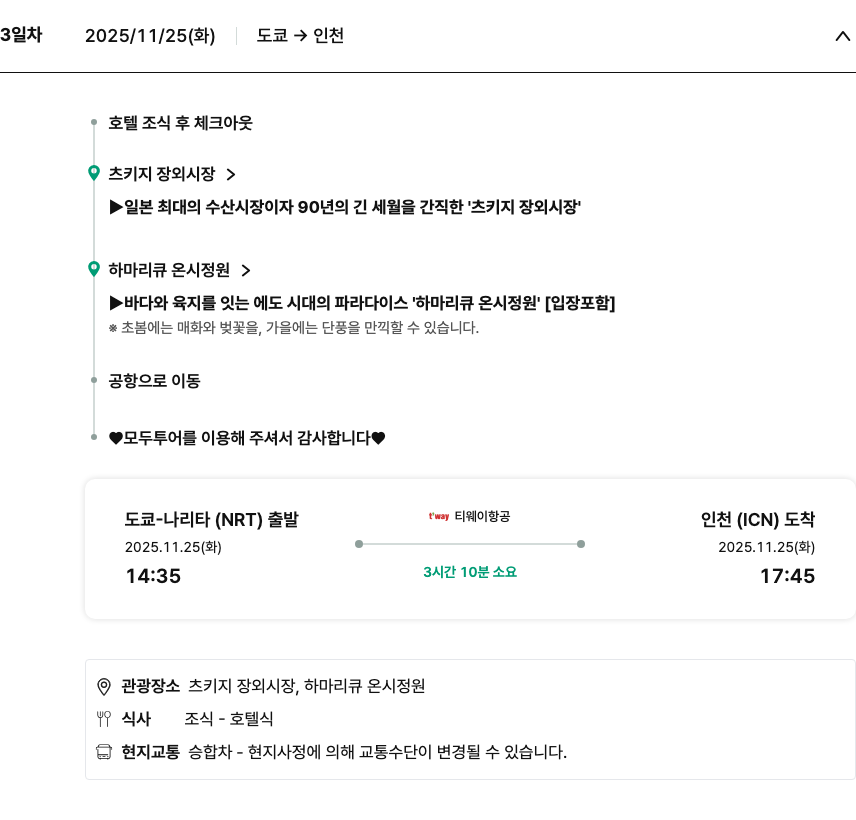This screenshot has width=856, height=820.
Task: Click the 하마리큐 온시정원 attraction link
Action: (169, 270)
